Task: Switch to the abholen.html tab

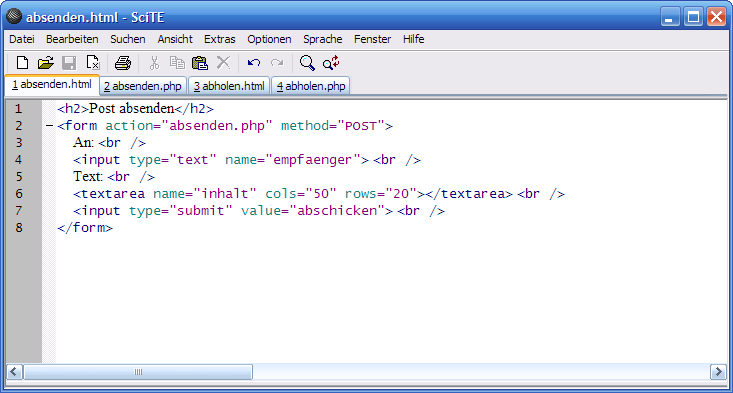Action: coord(229,86)
